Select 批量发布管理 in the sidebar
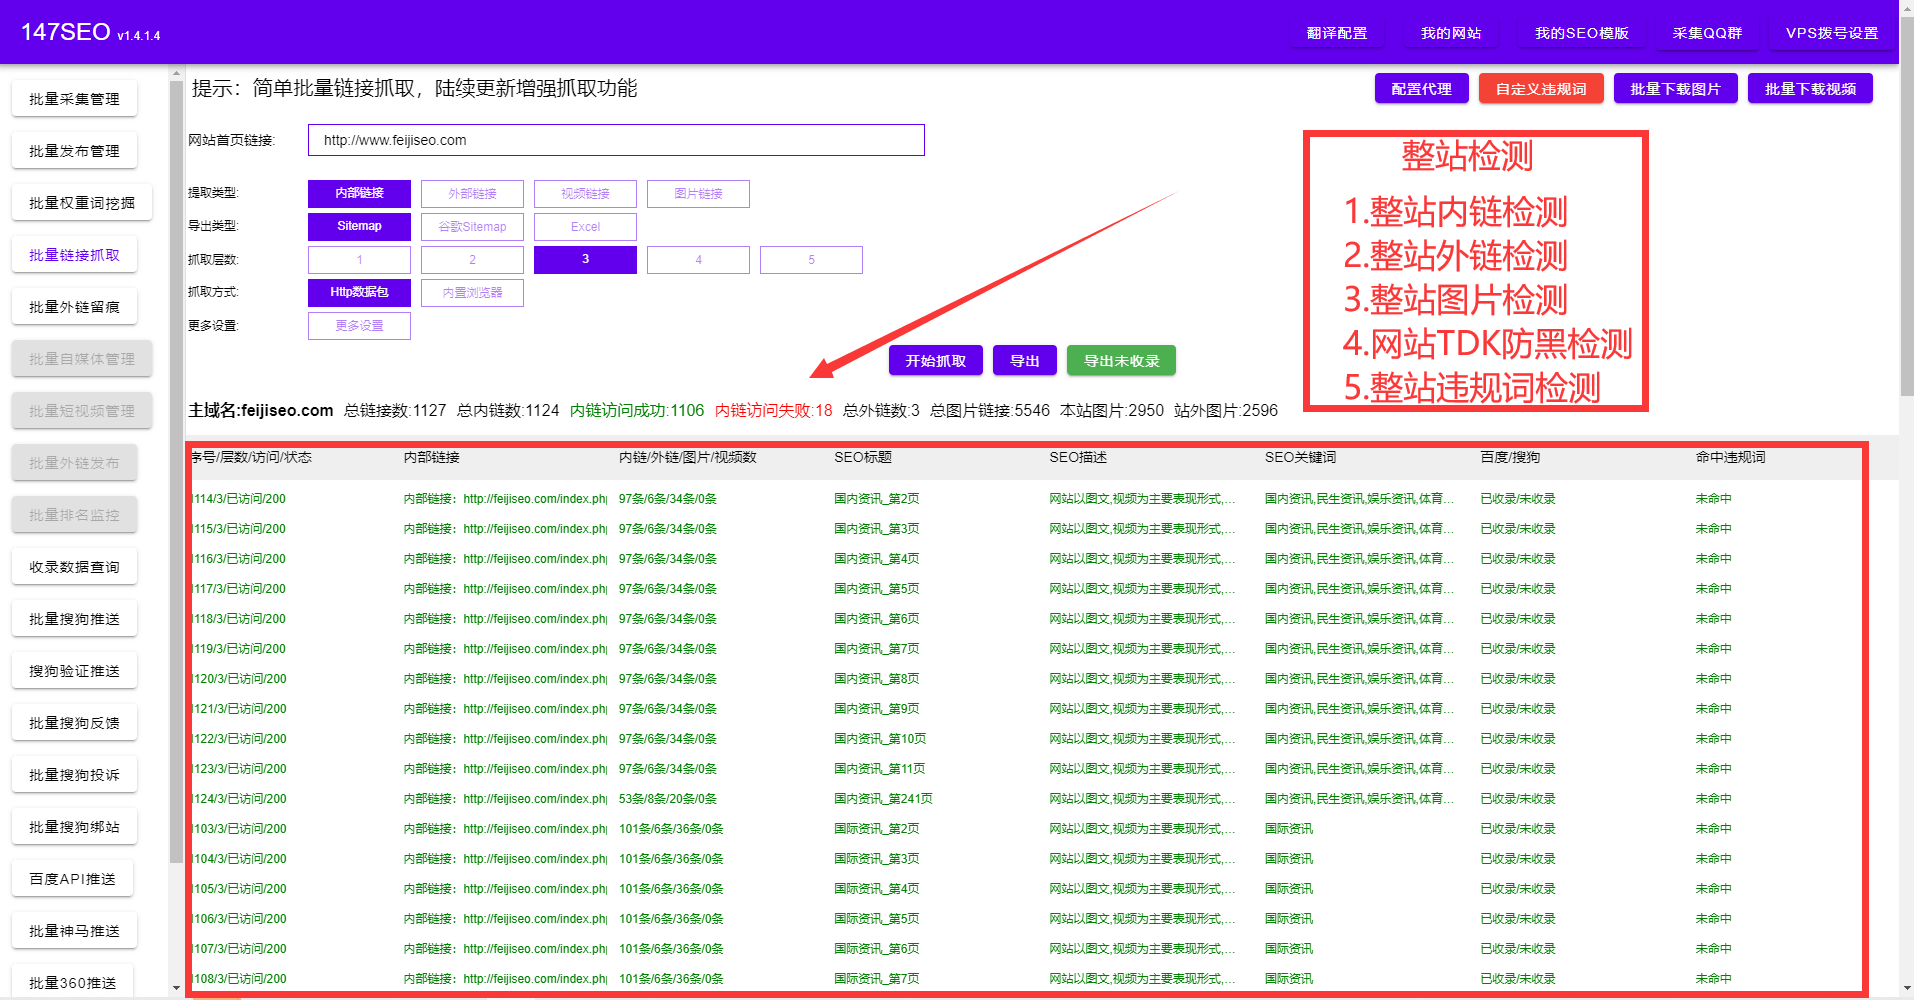The image size is (1914, 1000). (74, 150)
